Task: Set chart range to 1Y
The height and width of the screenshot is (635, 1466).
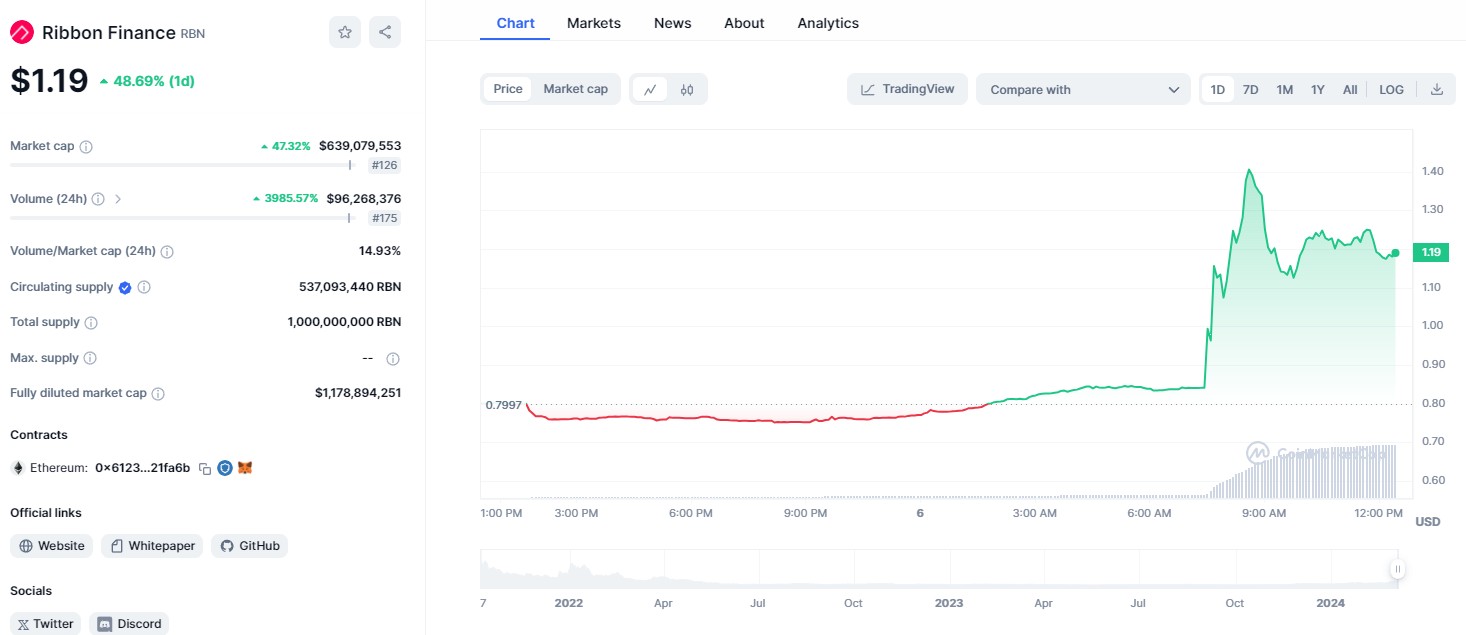Action: (1318, 89)
